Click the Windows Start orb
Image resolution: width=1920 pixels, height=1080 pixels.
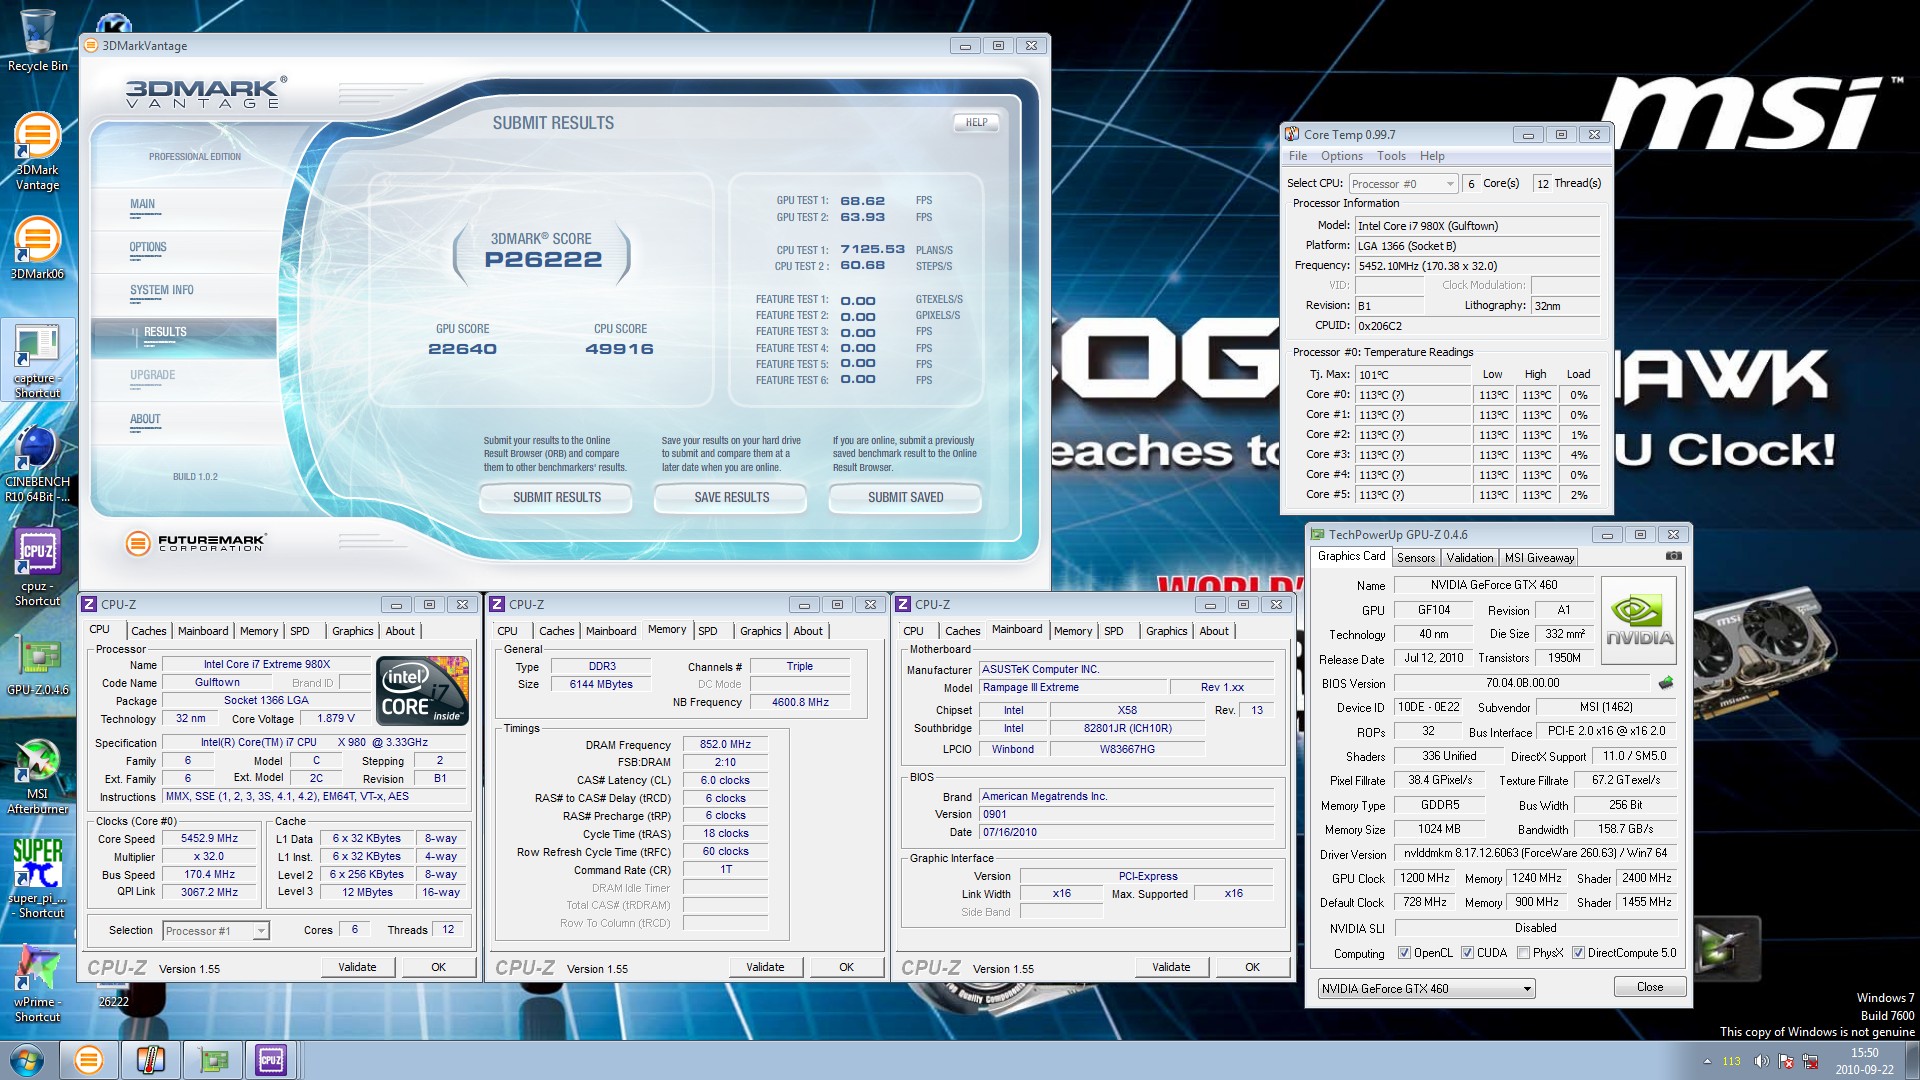(27, 1060)
